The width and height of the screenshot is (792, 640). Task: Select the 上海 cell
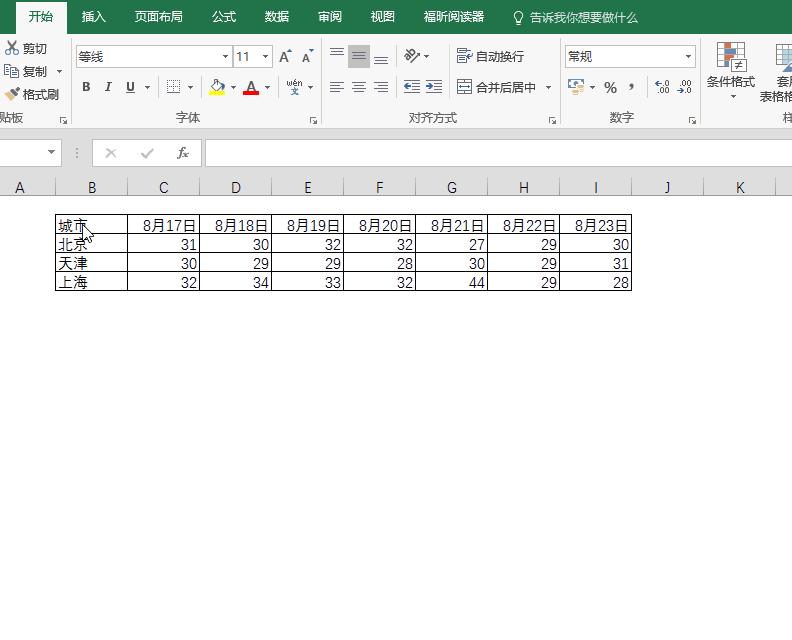(91, 281)
